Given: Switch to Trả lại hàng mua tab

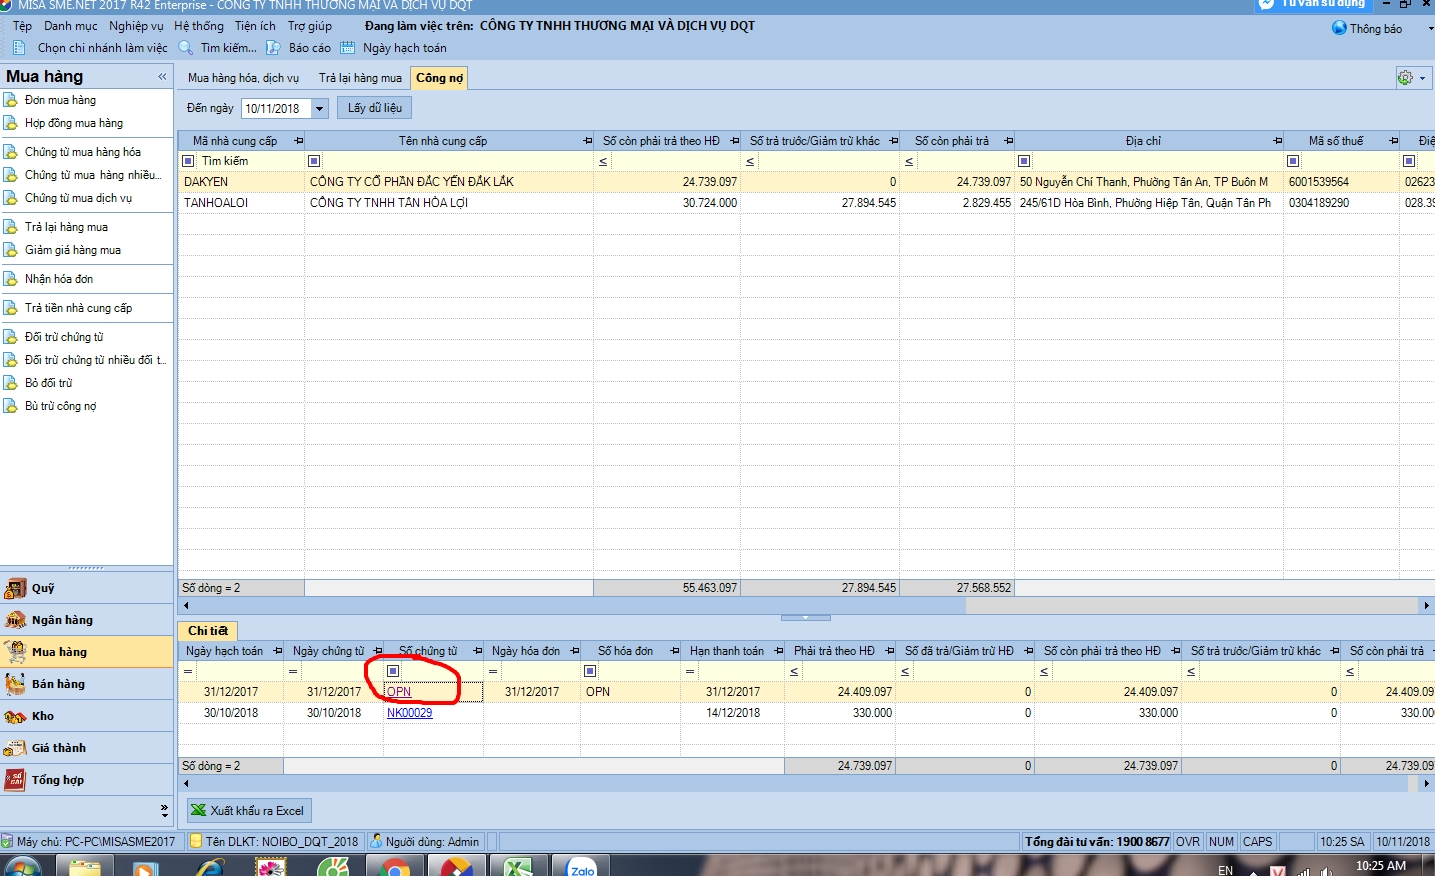Looking at the screenshot, I should click(x=360, y=78).
